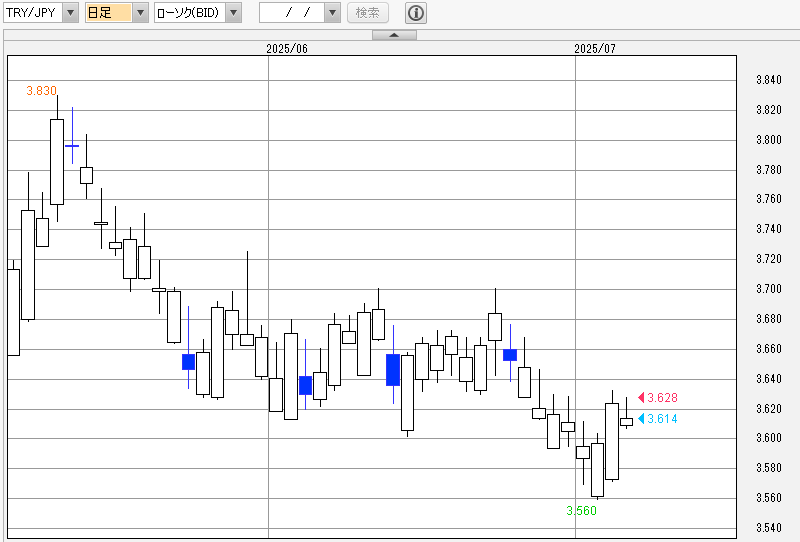
Task: Click the 3.560 low price label
Action: click(x=582, y=511)
